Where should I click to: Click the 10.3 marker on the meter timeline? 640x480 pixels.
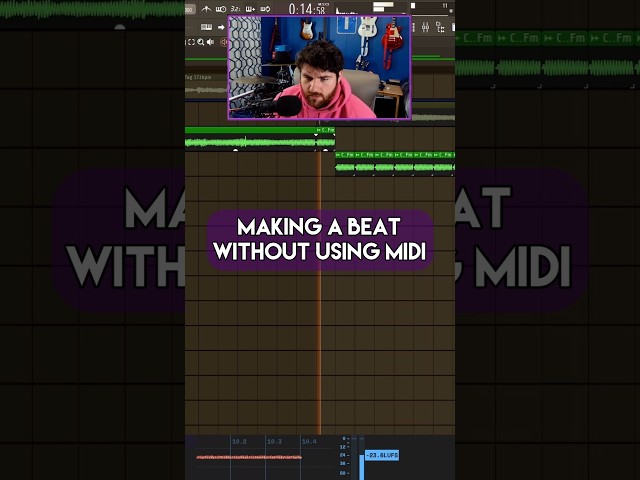[274, 442]
